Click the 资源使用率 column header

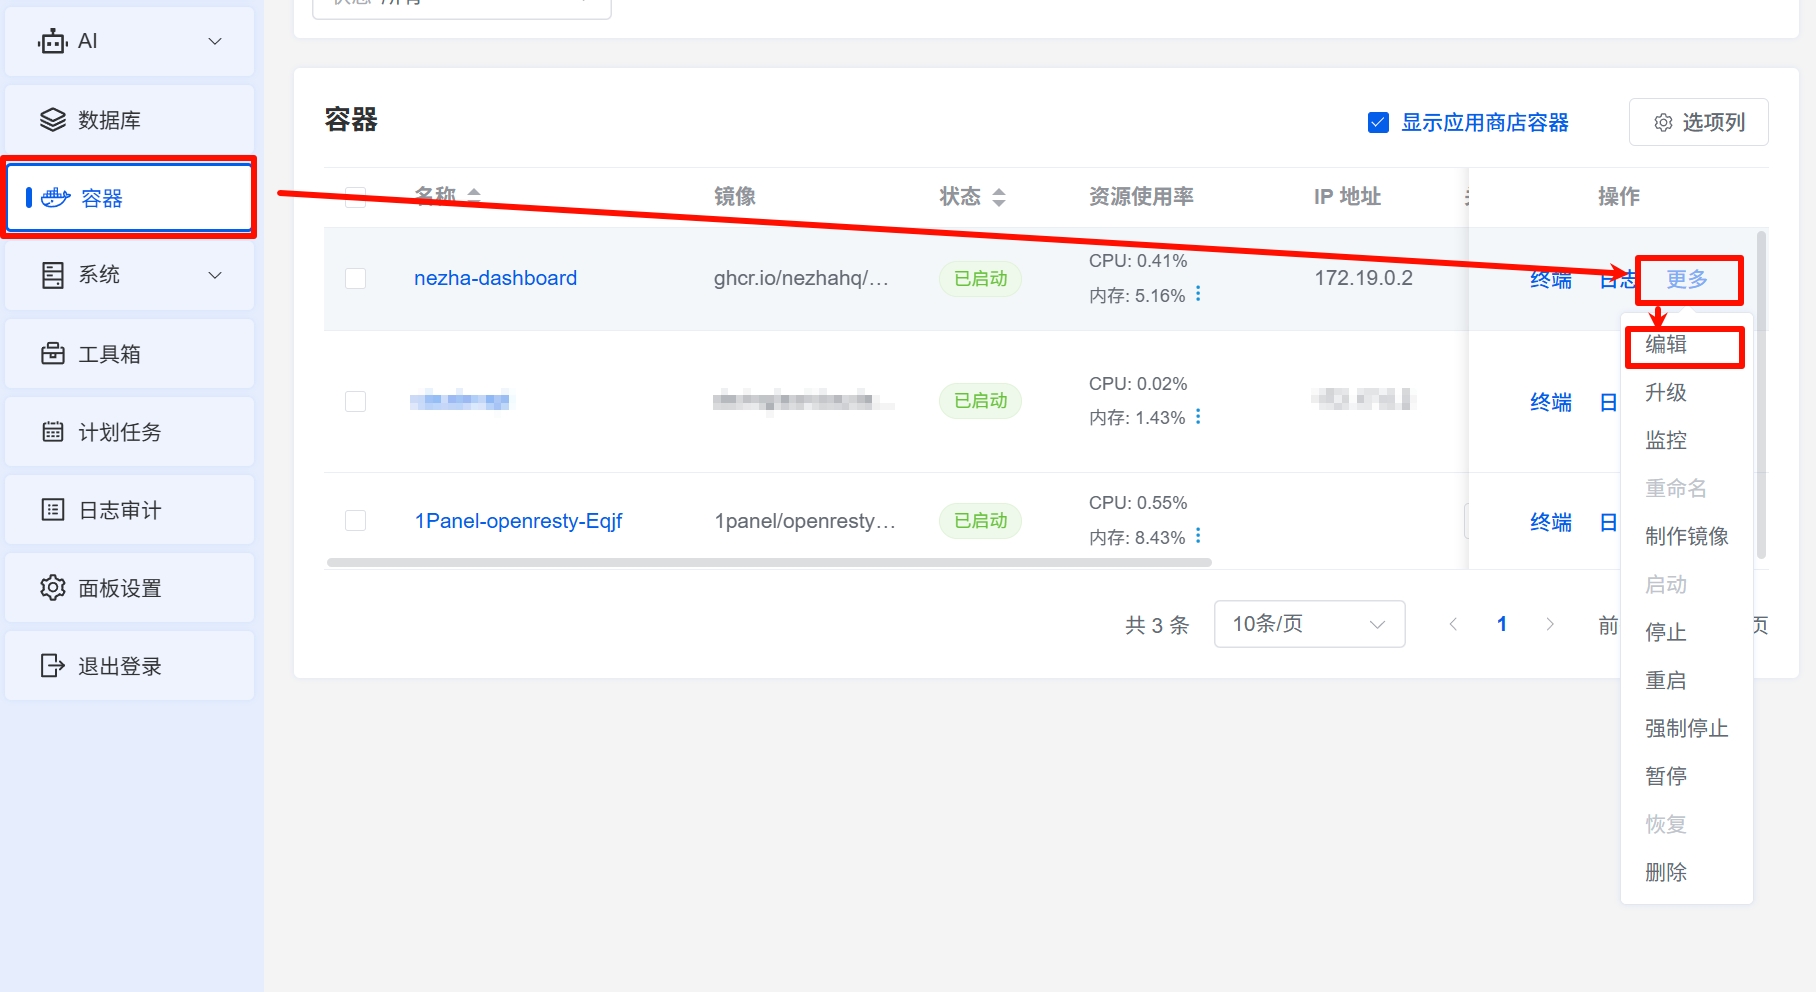1141,196
